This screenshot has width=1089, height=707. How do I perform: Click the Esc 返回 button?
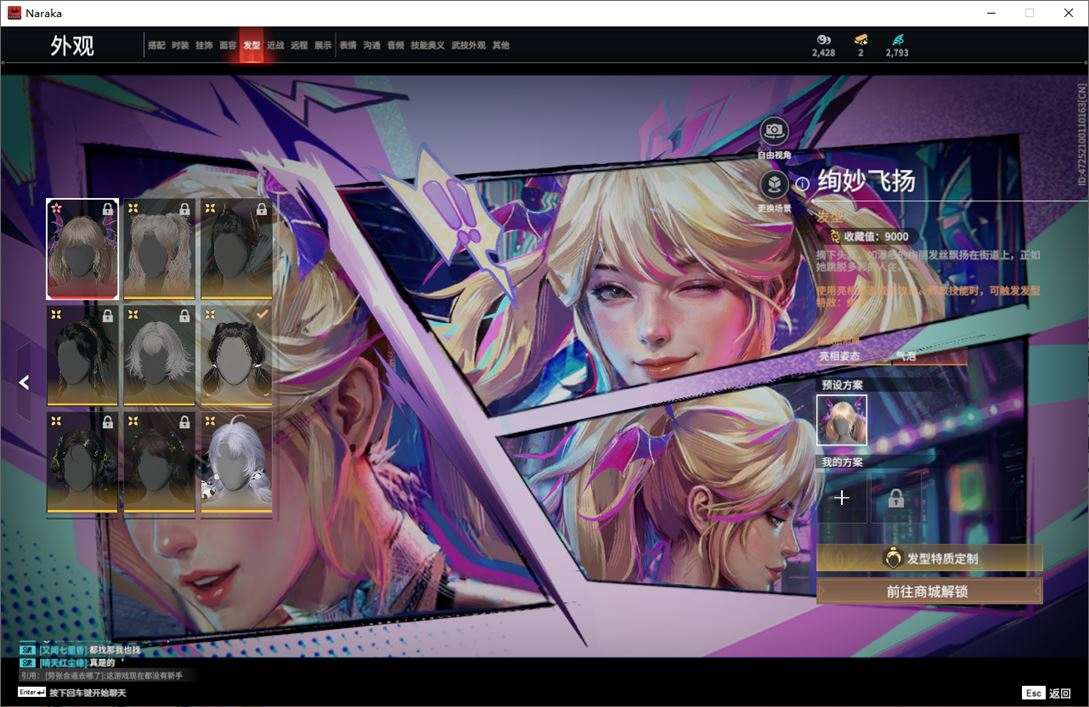1047,693
